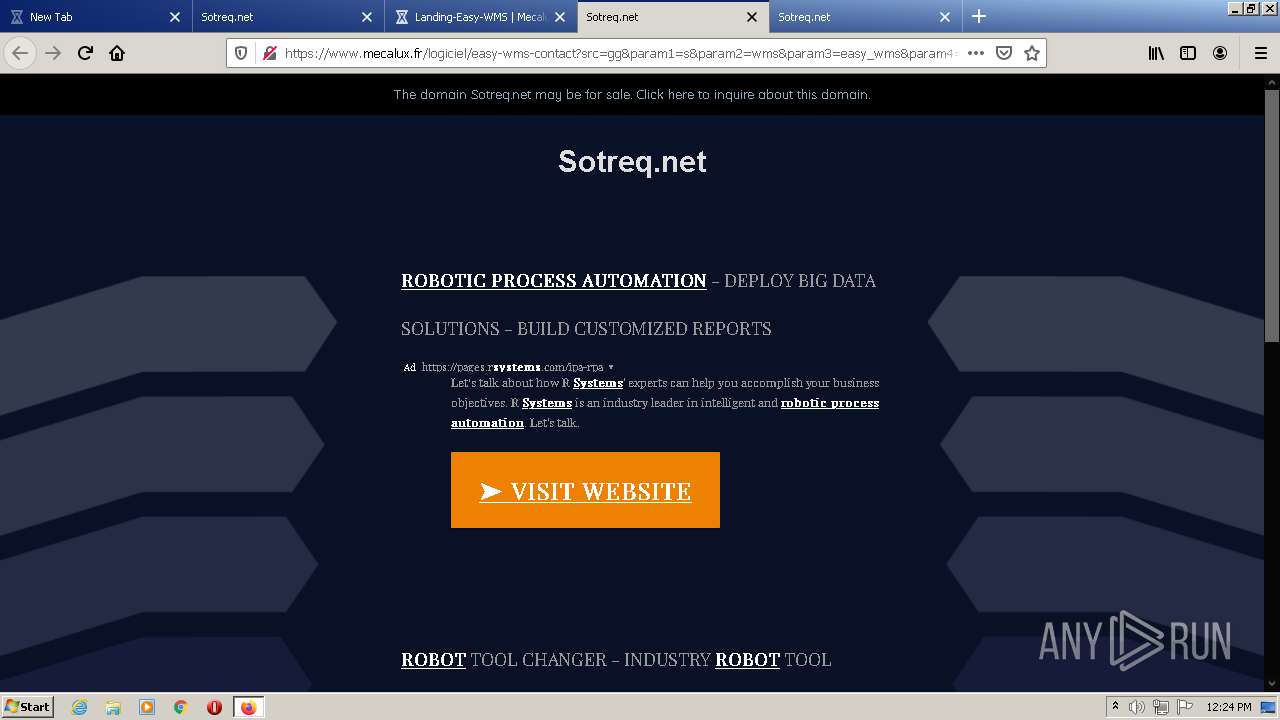1280x720 pixels.
Task: Open a new tab with plus button
Action: click(x=979, y=16)
